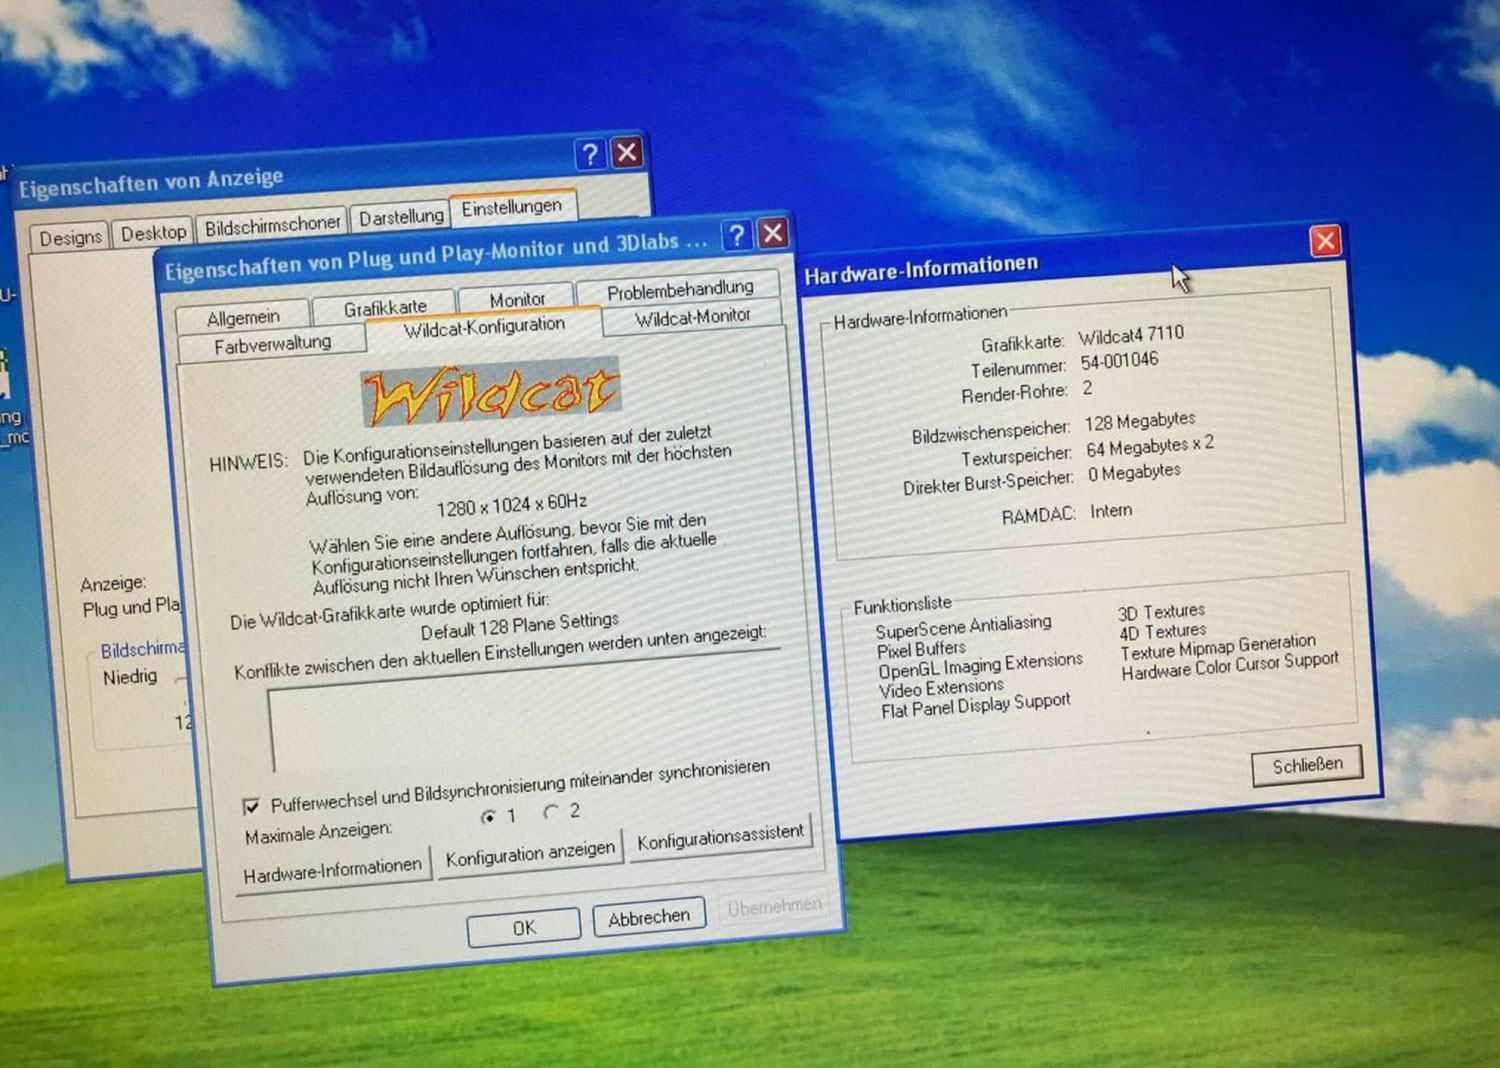Click Direkter Burst-Speicher value 0 Megabytes
Screen dimensions: 1500x1068
coord(1134,472)
